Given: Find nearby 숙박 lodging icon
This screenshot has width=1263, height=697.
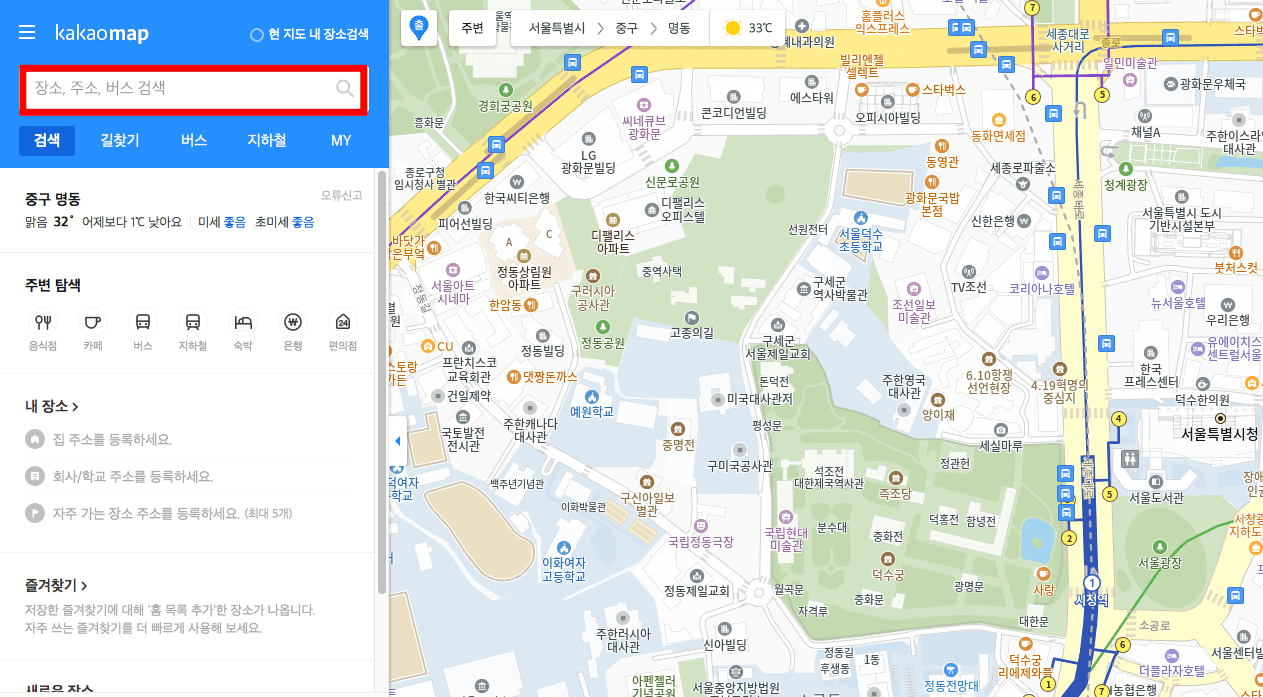Looking at the screenshot, I should [243, 322].
